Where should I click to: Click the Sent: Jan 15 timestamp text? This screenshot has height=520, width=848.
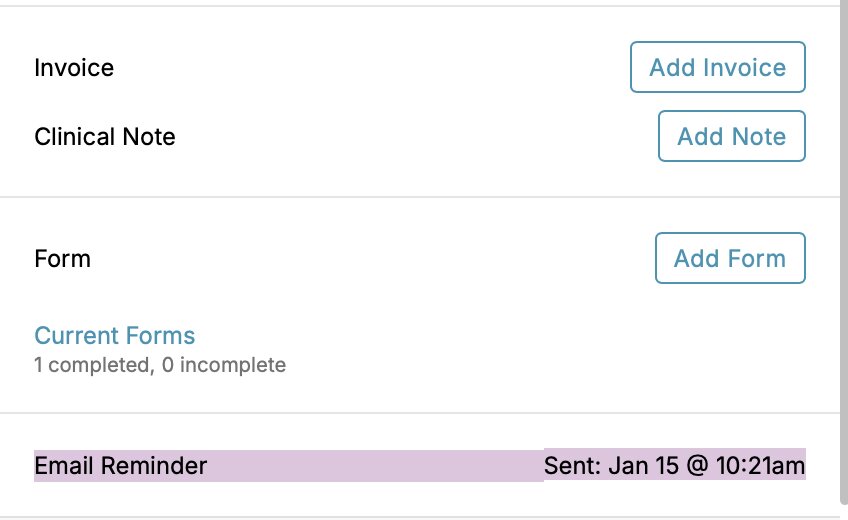(674, 466)
